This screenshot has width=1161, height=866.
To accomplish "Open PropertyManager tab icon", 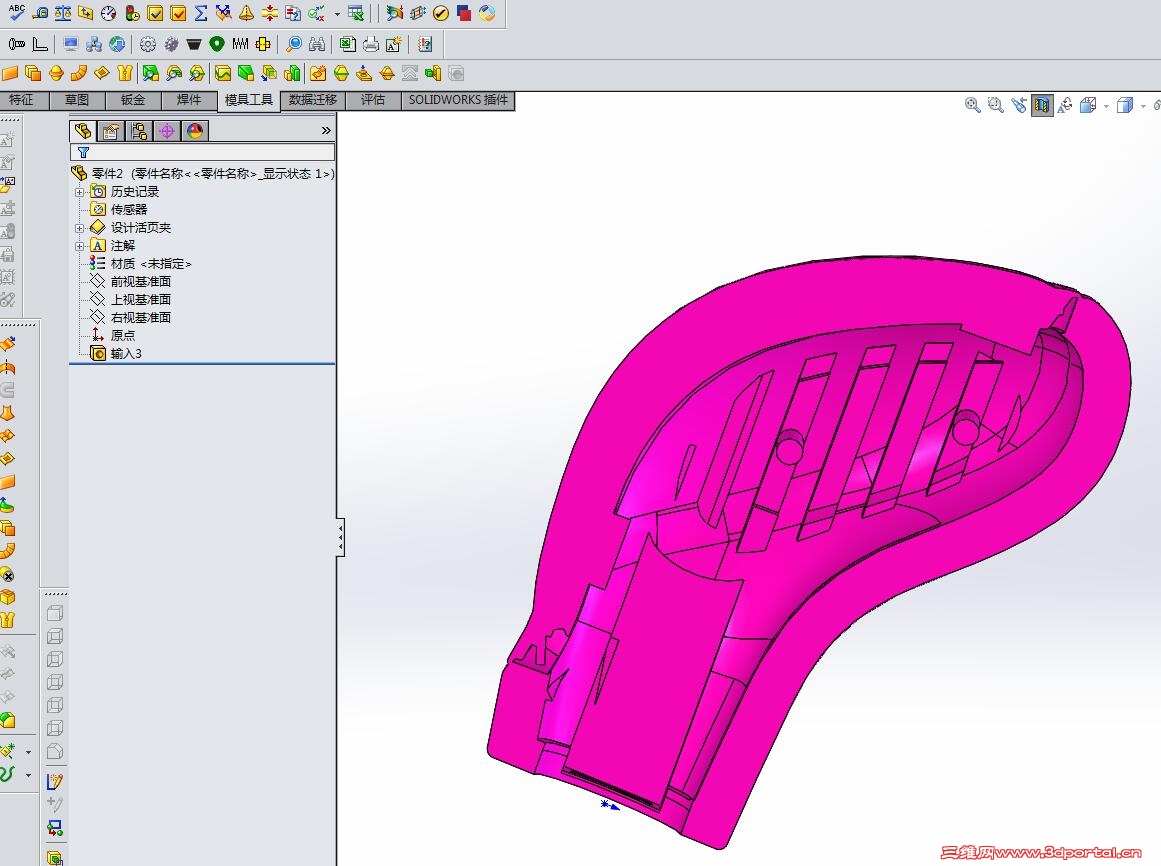I will point(110,131).
